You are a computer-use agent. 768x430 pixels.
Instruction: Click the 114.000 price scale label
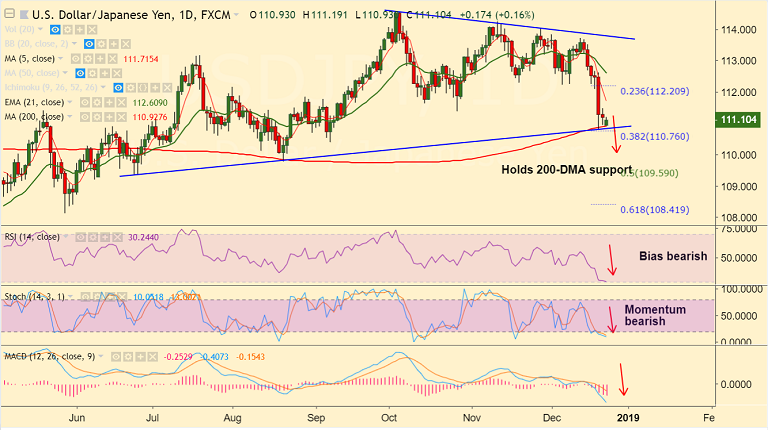[x=738, y=30]
